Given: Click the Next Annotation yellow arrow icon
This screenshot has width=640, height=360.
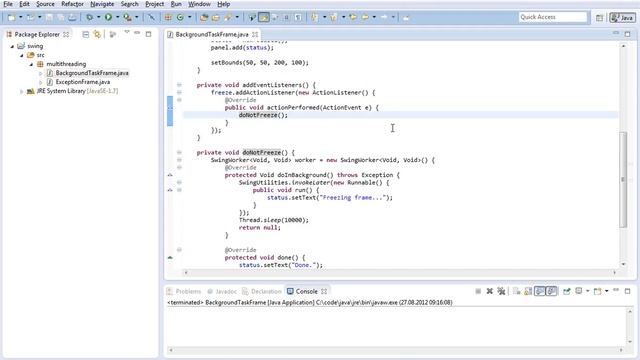Looking at the screenshot, I should [315, 17].
